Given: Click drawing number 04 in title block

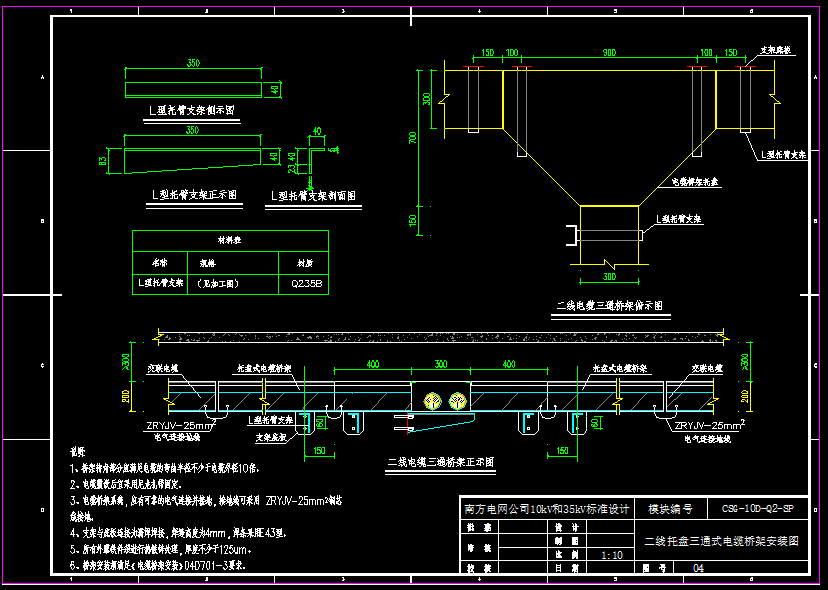Looking at the screenshot, I should [x=698, y=568].
